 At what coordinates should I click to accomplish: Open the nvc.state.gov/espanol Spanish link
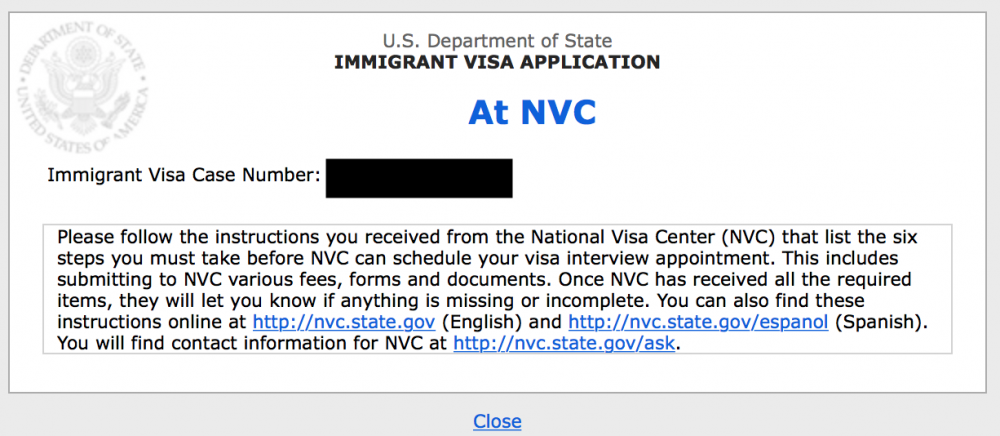(698, 322)
